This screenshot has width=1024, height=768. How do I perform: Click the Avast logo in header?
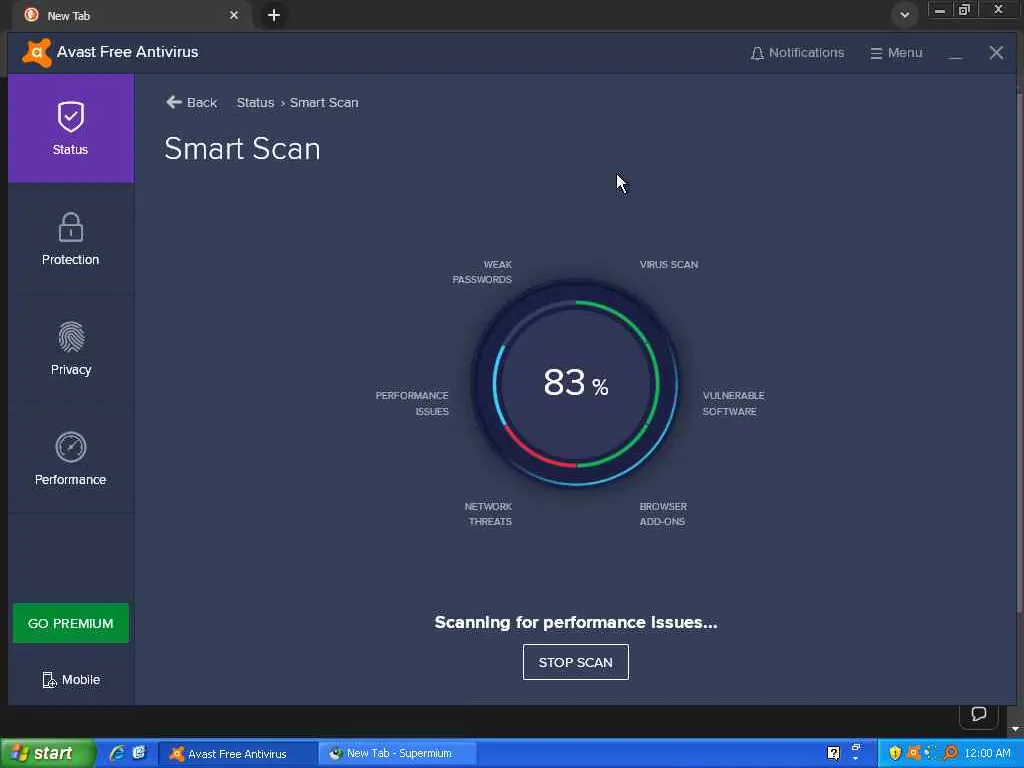(x=37, y=53)
